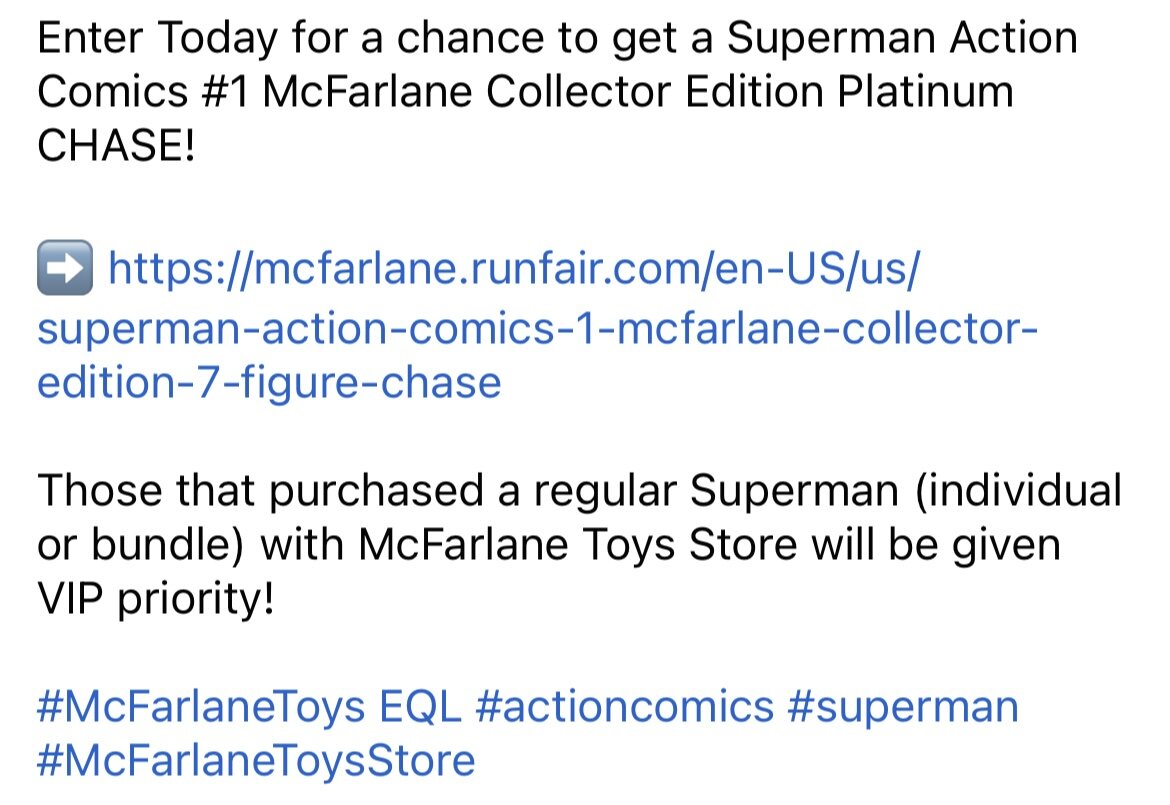Click the 'or bundle)' text
This screenshot has width=1170, height=805.
click(140, 545)
